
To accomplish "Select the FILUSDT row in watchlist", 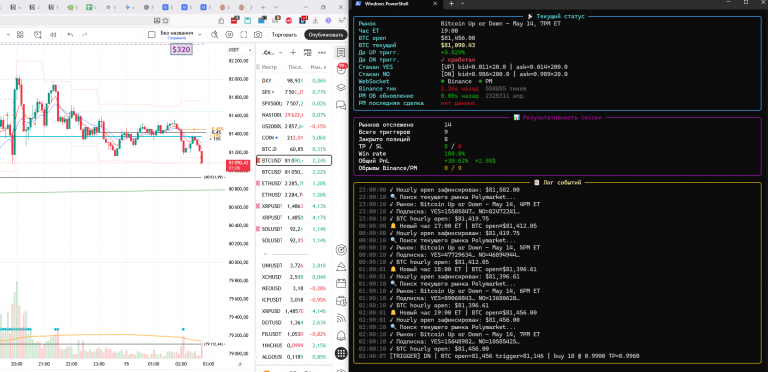I will click(x=294, y=334).
